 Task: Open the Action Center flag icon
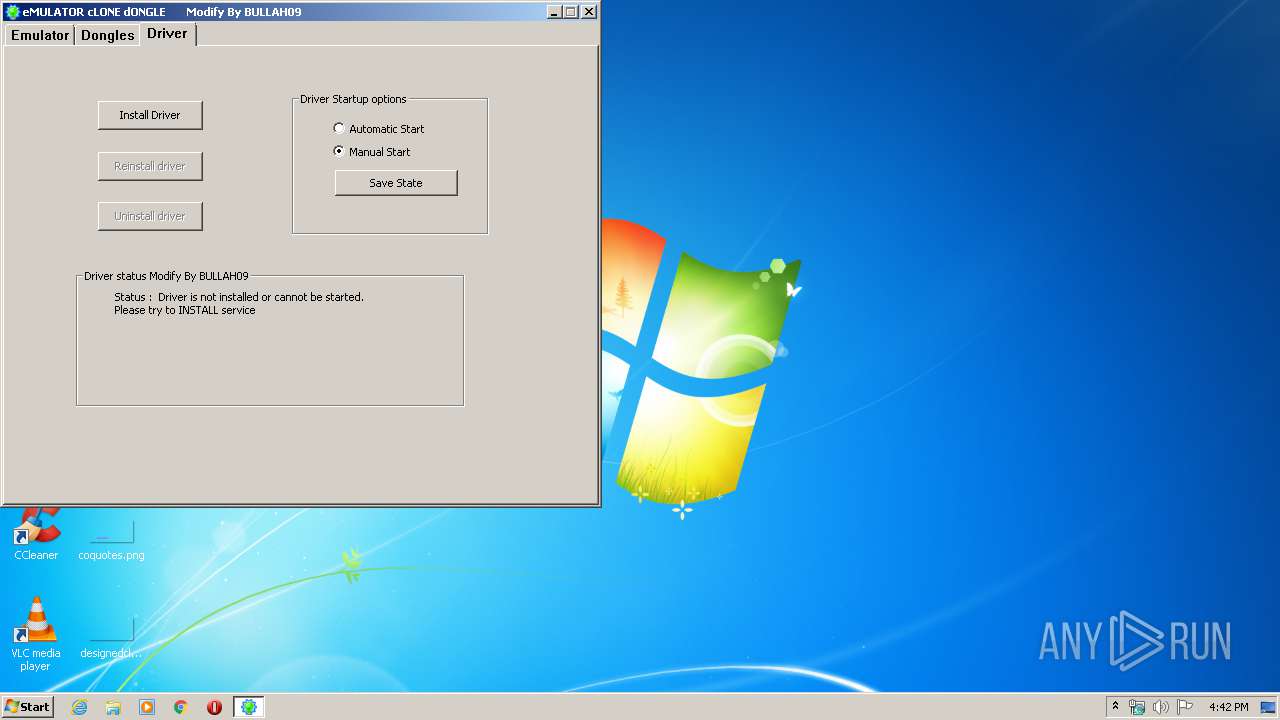[1185, 707]
